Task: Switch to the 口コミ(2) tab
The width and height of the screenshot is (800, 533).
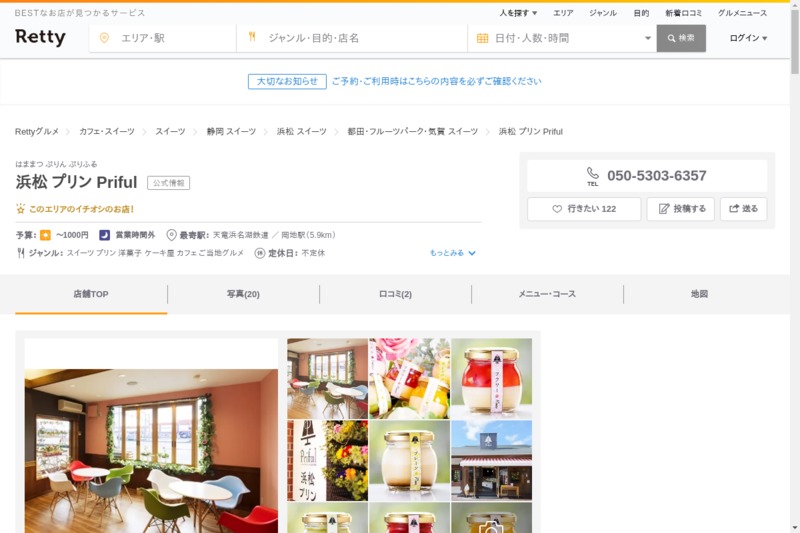Action: 395,294
